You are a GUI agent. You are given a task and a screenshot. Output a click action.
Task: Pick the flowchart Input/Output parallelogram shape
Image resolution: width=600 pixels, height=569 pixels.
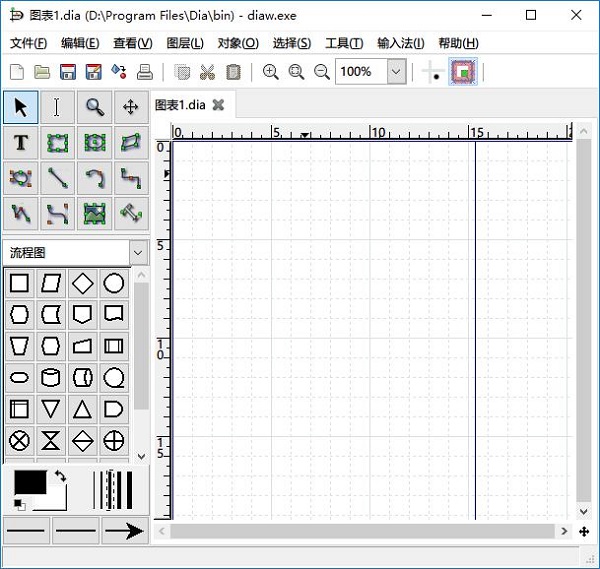pyautogui.click(x=51, y=284)
